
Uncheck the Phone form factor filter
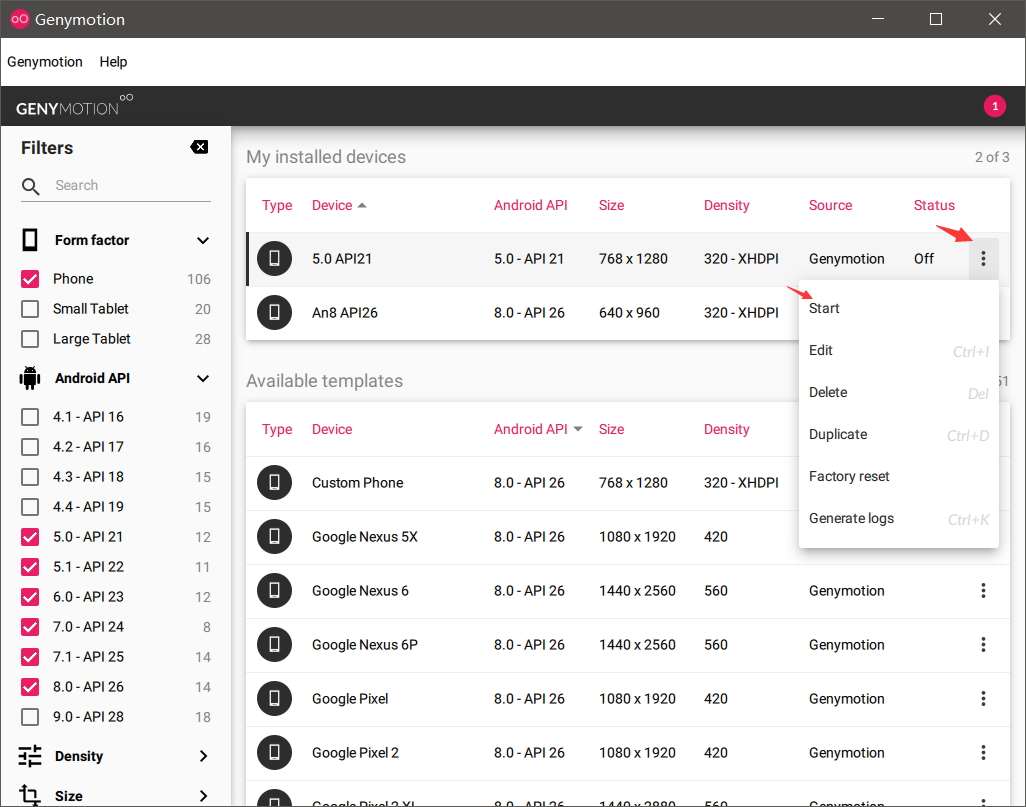[30, 279]
